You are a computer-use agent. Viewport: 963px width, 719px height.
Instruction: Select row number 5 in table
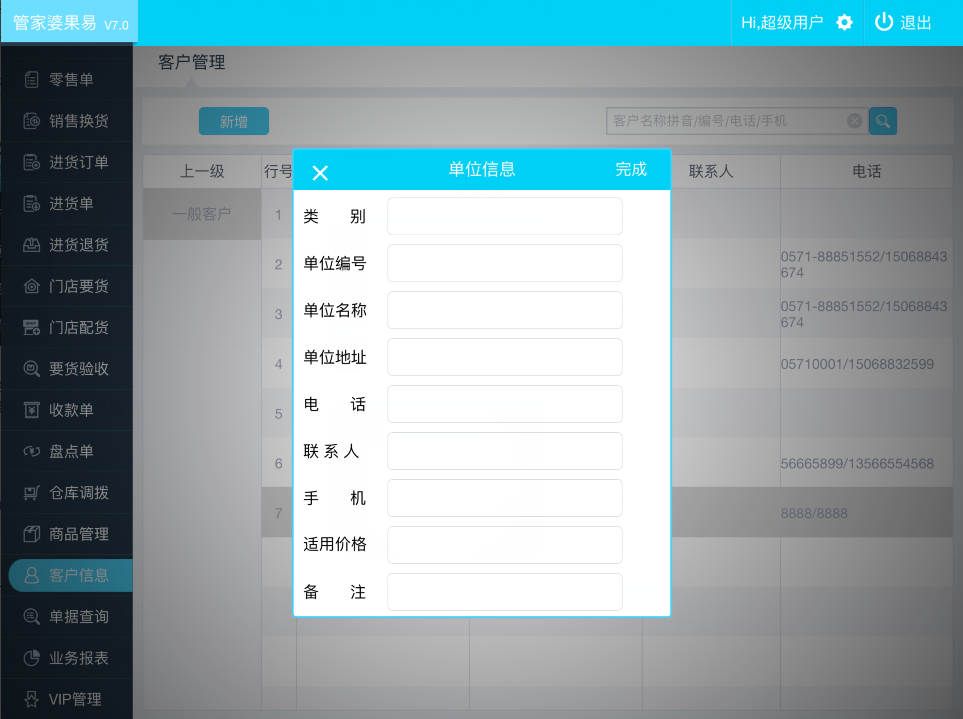[x=279, y=414]
